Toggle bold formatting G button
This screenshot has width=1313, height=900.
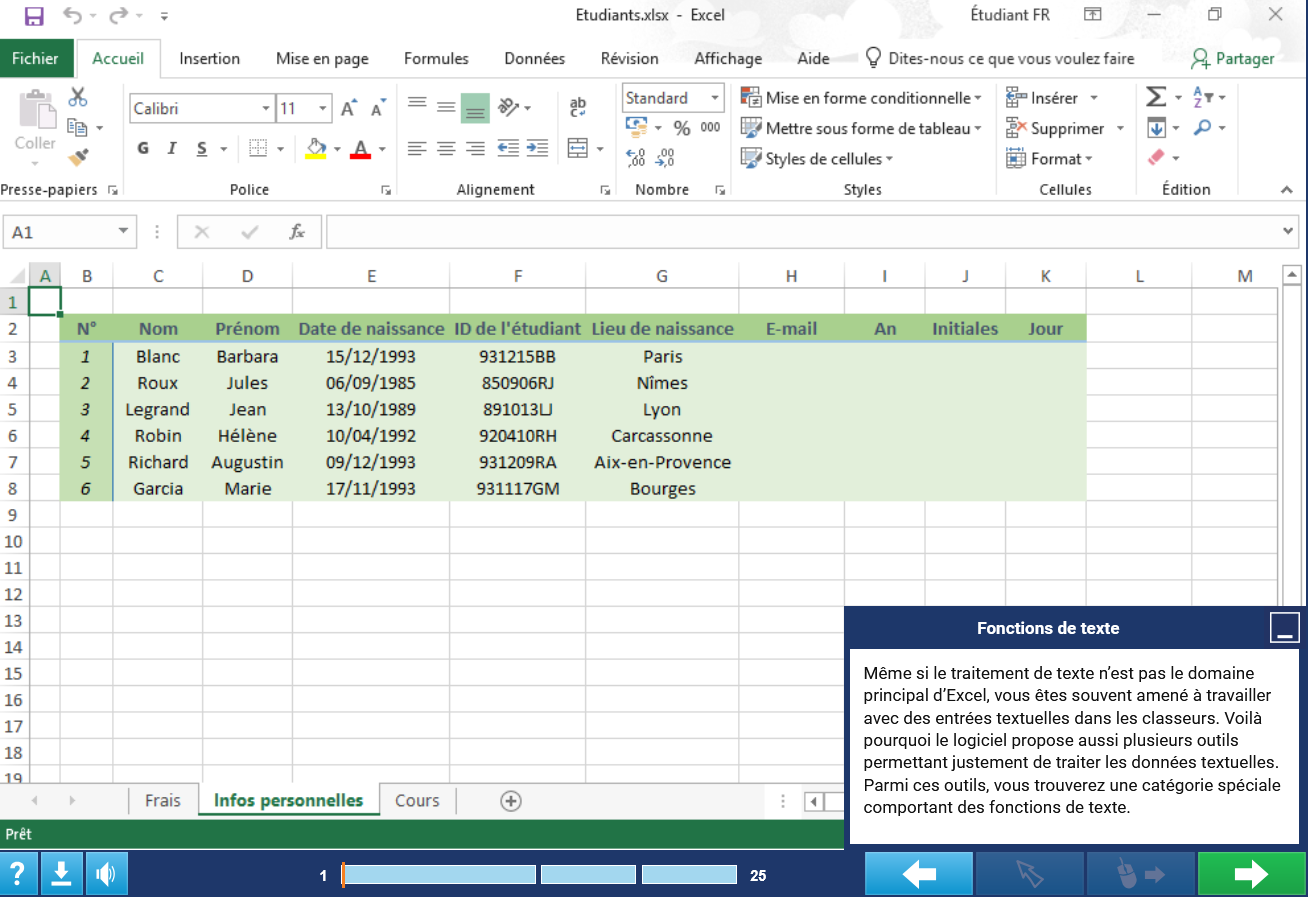click(x=143, y=149)
